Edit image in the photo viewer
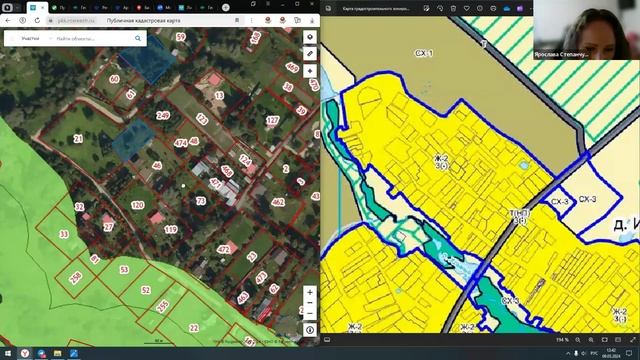640x360 pixels. pyautogui.click(x=426, y=8)
